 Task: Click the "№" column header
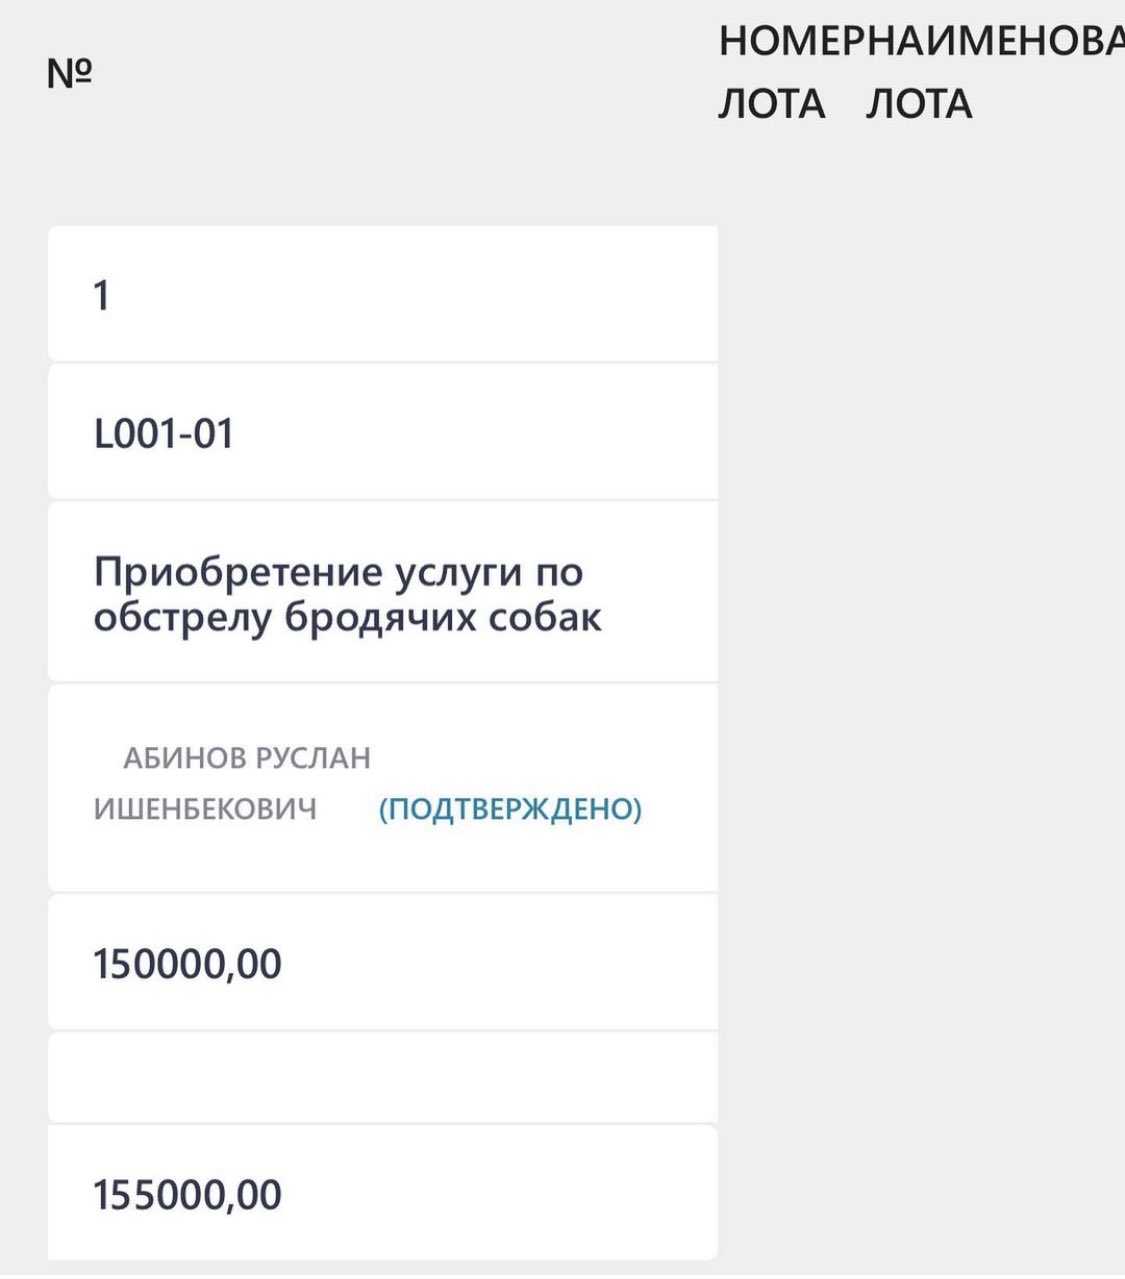click(x=69, y=72)
